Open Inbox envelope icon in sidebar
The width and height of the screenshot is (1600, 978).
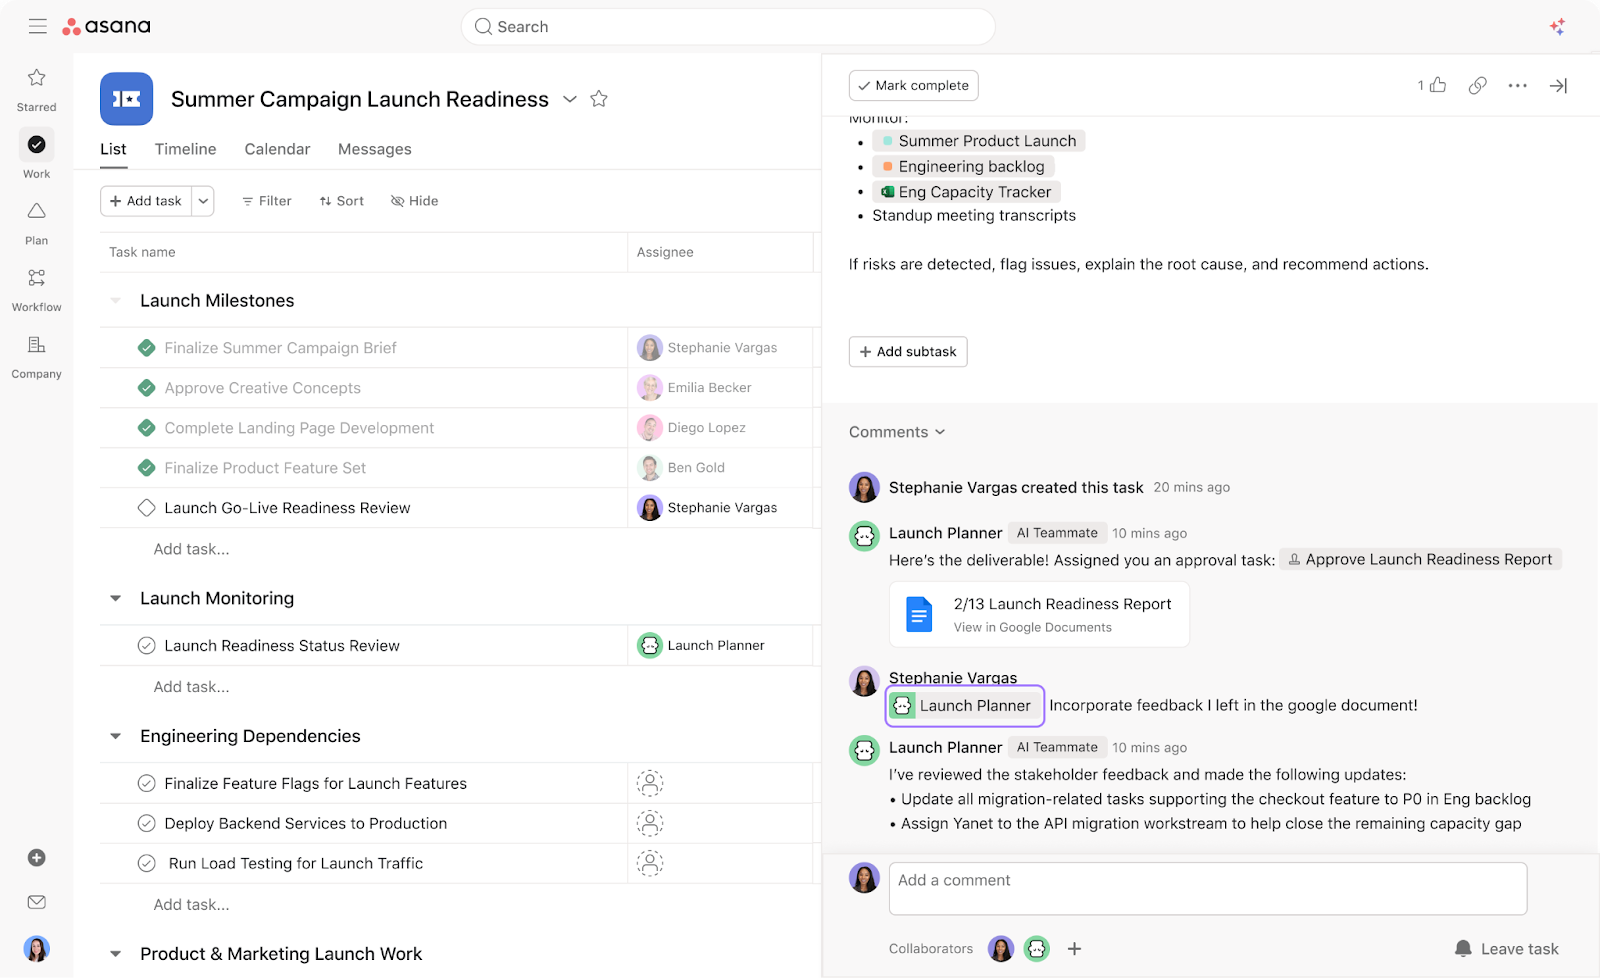coord(37,902)
